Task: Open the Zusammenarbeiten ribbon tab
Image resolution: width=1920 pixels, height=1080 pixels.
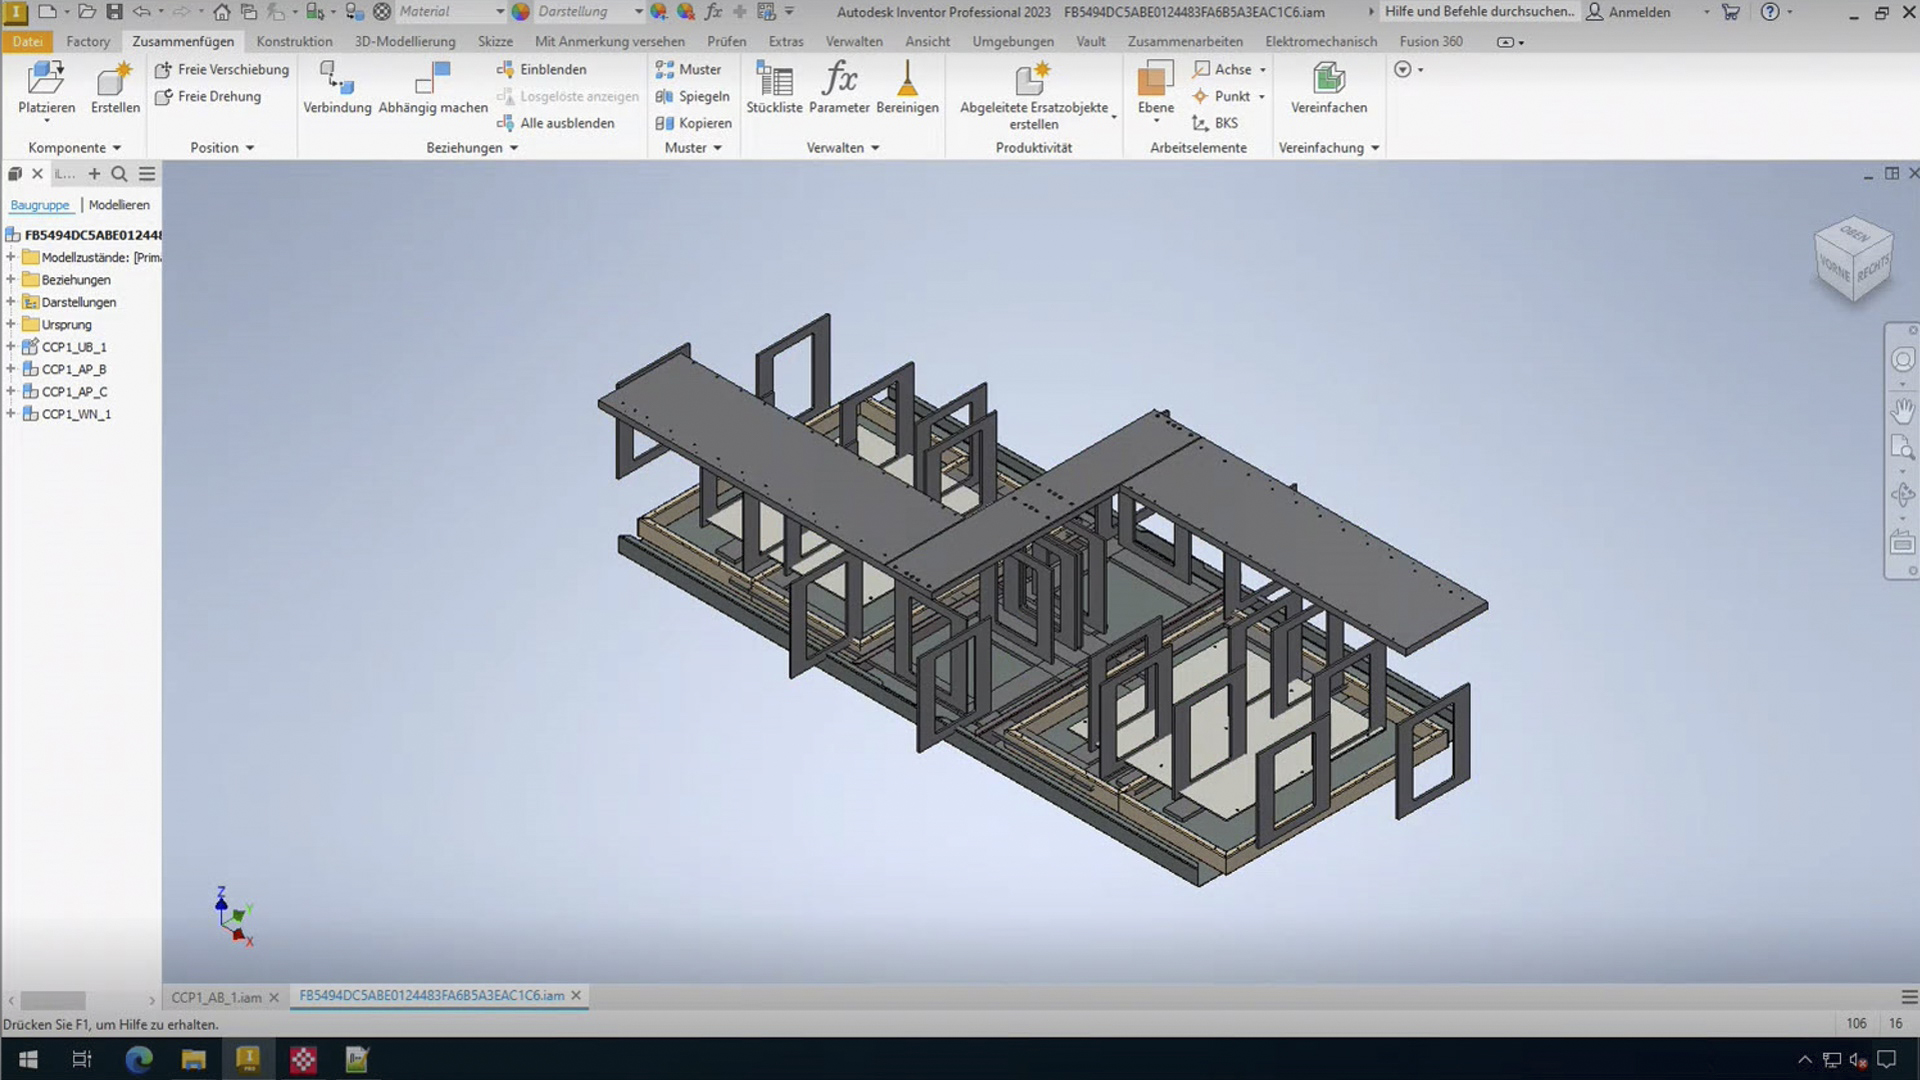Action: pyautogui.click(x=1184, y=41)
